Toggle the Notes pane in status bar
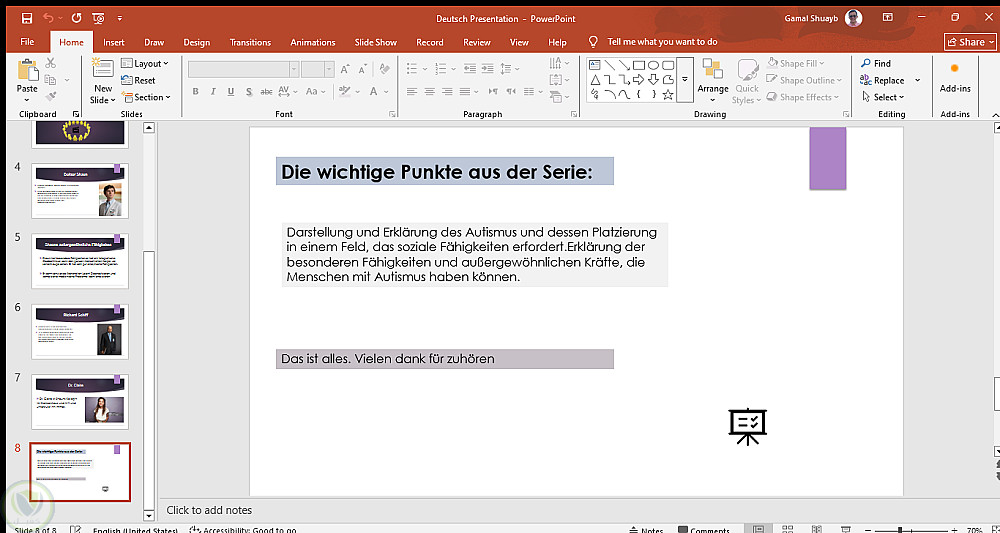The width and height of the screenshot is (1000, 533). 646,530
